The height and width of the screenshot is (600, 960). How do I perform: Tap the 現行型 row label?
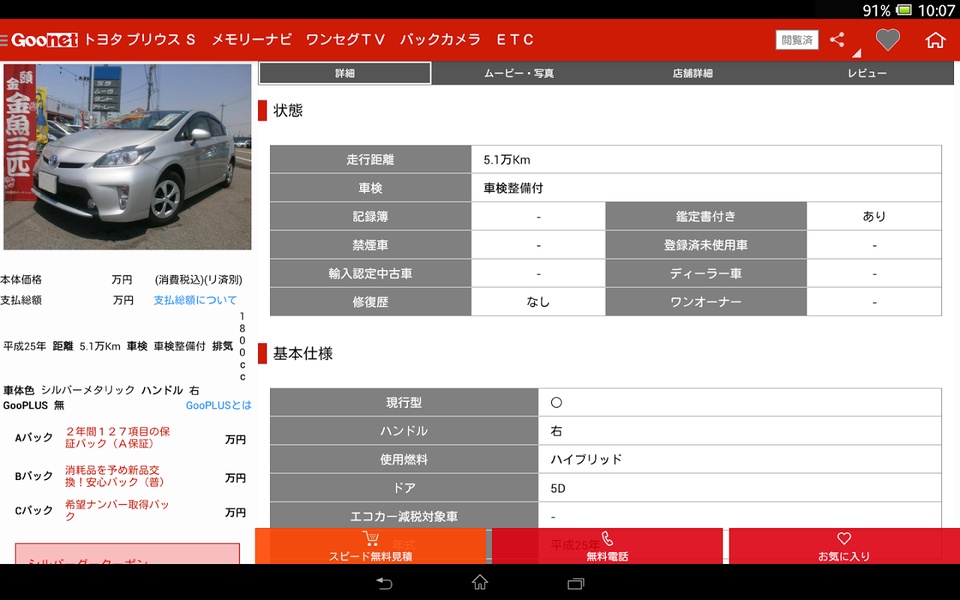[x=404, y=402]
